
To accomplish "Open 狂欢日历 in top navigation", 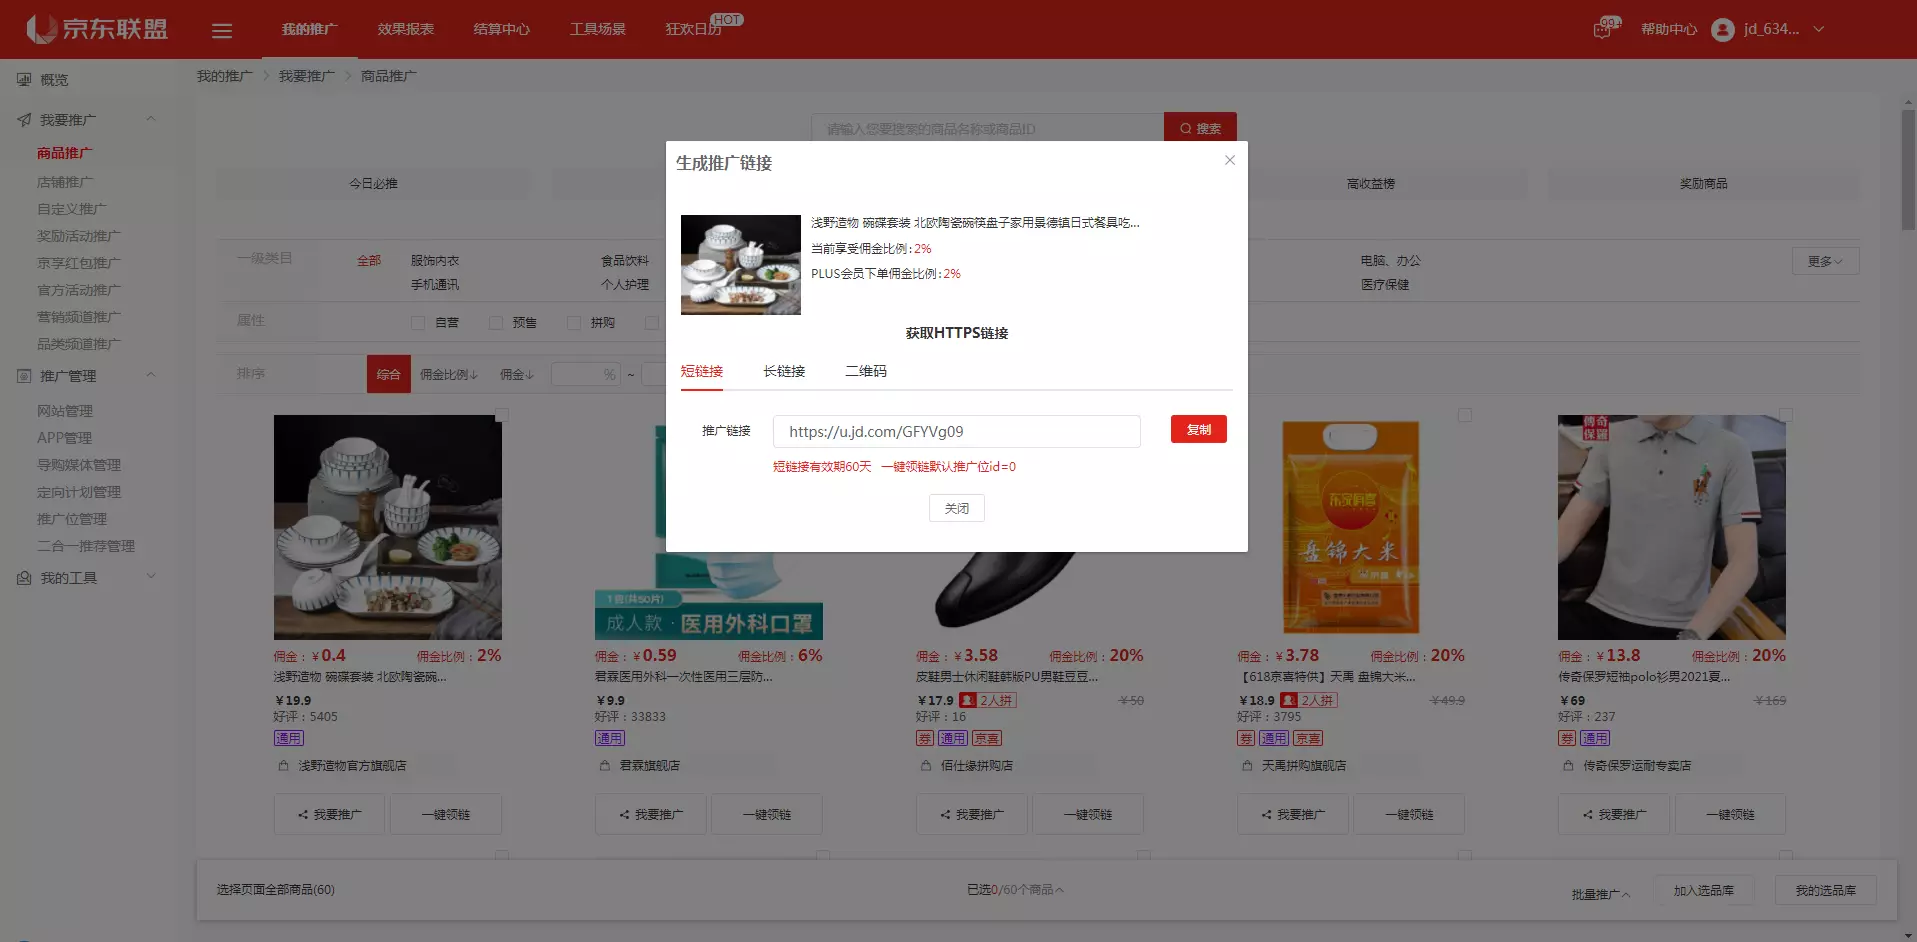I will click(694, 29).
